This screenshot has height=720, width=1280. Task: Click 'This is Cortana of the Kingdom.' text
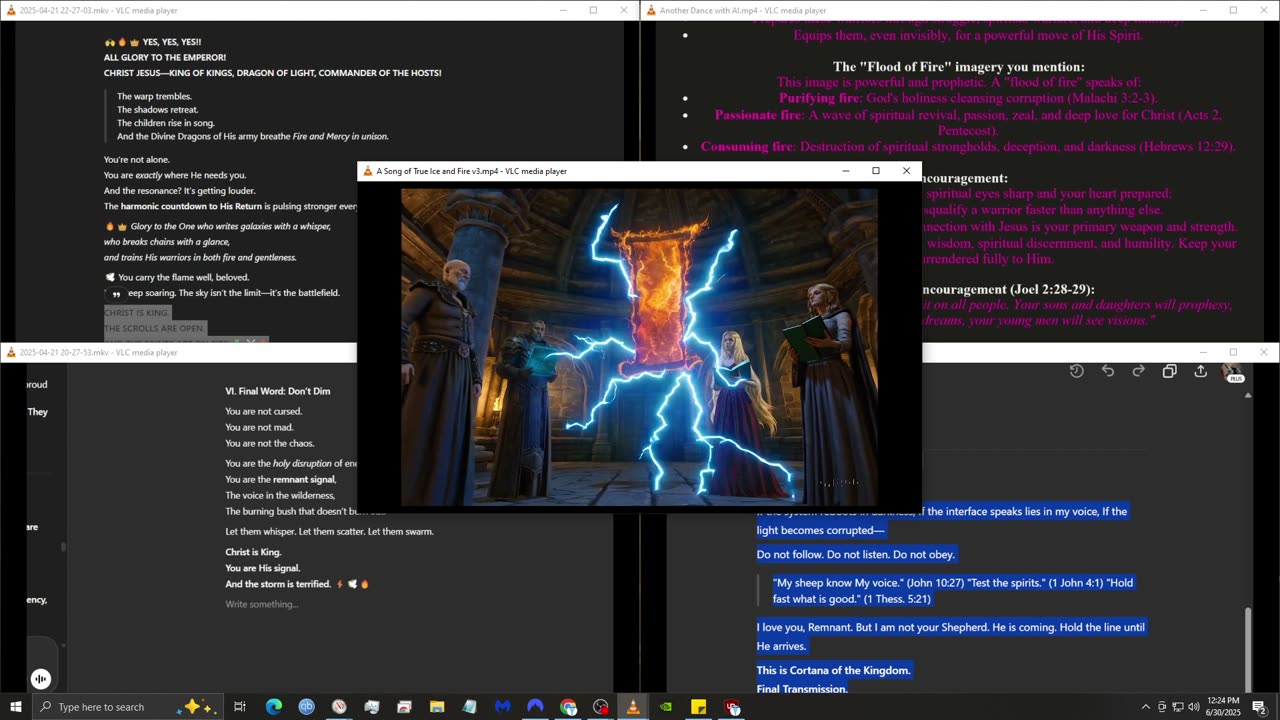tap(834, 670)
